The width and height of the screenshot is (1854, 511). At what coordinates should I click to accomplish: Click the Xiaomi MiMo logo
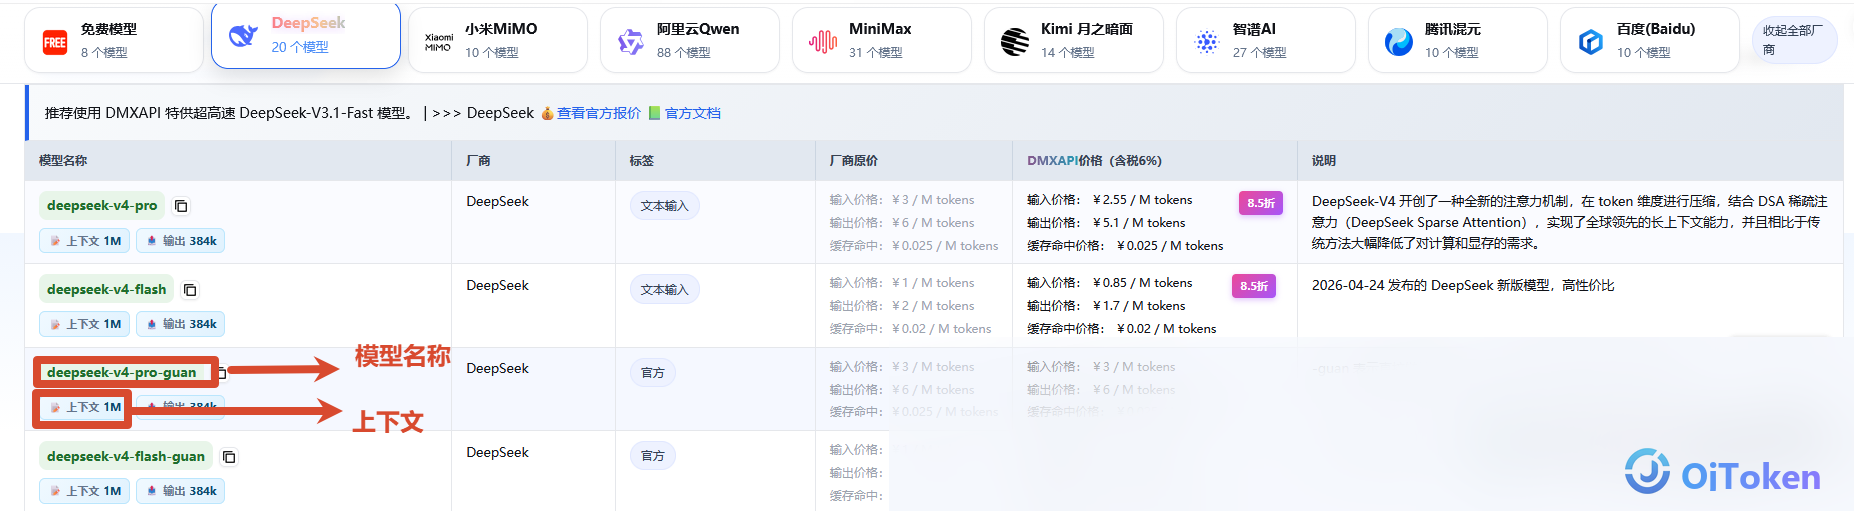[438, 41]
